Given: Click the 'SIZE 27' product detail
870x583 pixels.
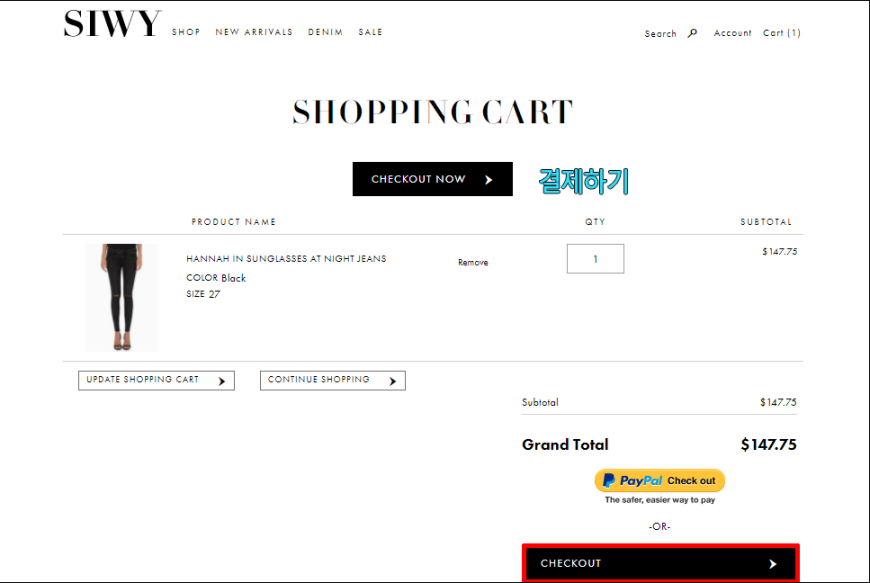Looking at the screenshot, I should (203, 294).
